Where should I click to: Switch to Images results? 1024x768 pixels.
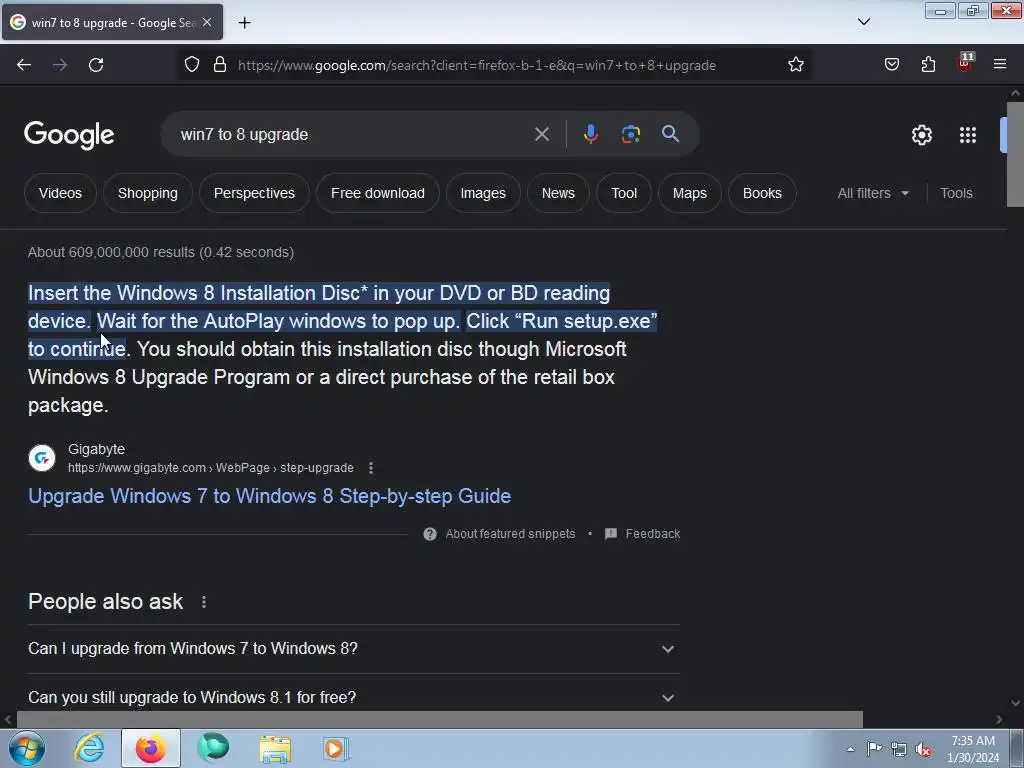(483, 193)
